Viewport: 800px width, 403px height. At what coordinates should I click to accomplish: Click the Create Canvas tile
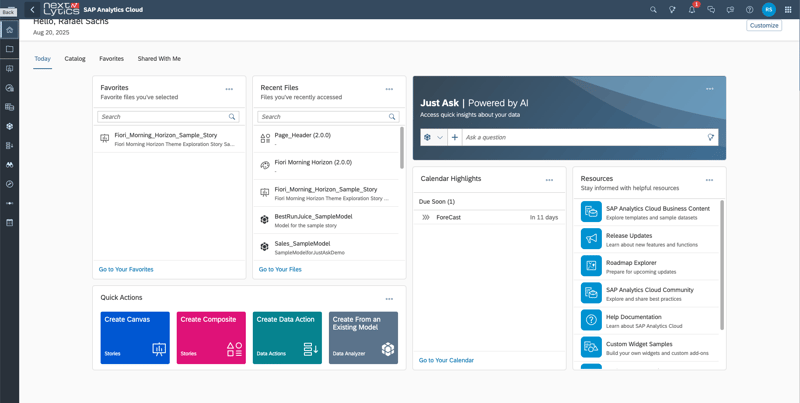135,338
